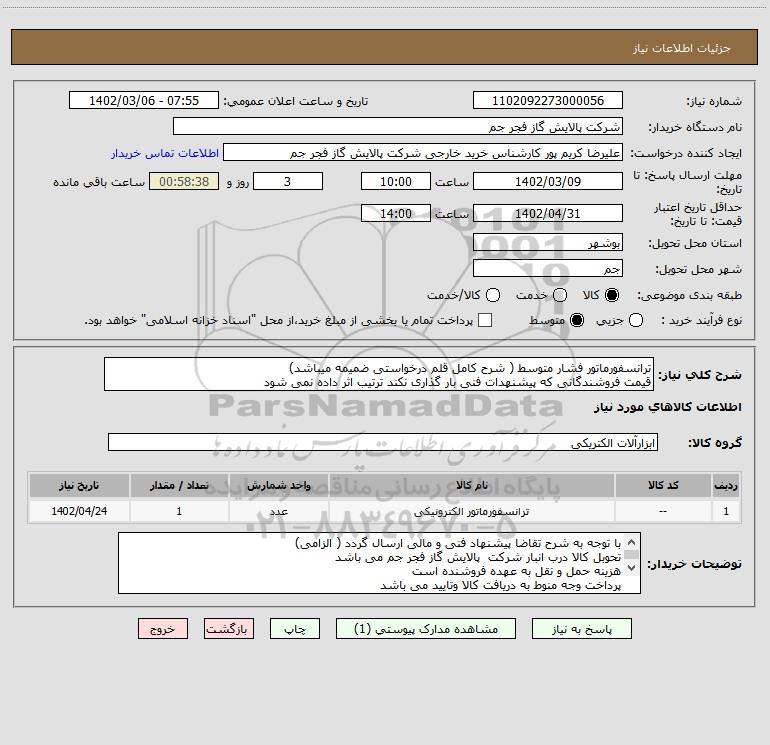
Task: Click the announcement date-time field 1402/03/06
Action: coord(144,100)
